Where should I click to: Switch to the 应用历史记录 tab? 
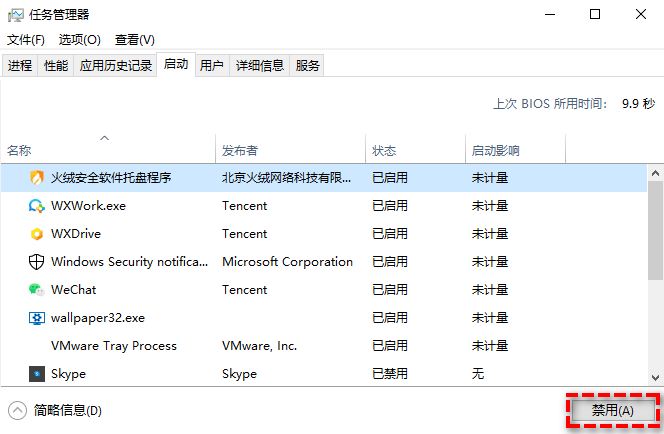[116, 66]
